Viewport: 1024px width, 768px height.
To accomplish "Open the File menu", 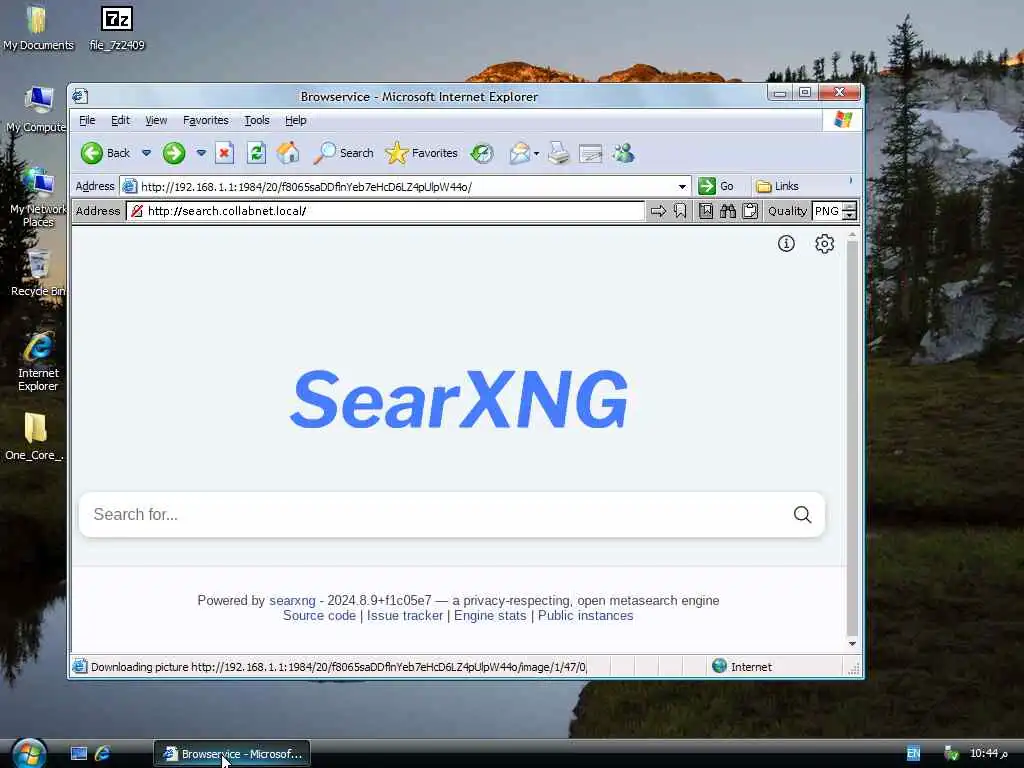I will pos(87,120).
